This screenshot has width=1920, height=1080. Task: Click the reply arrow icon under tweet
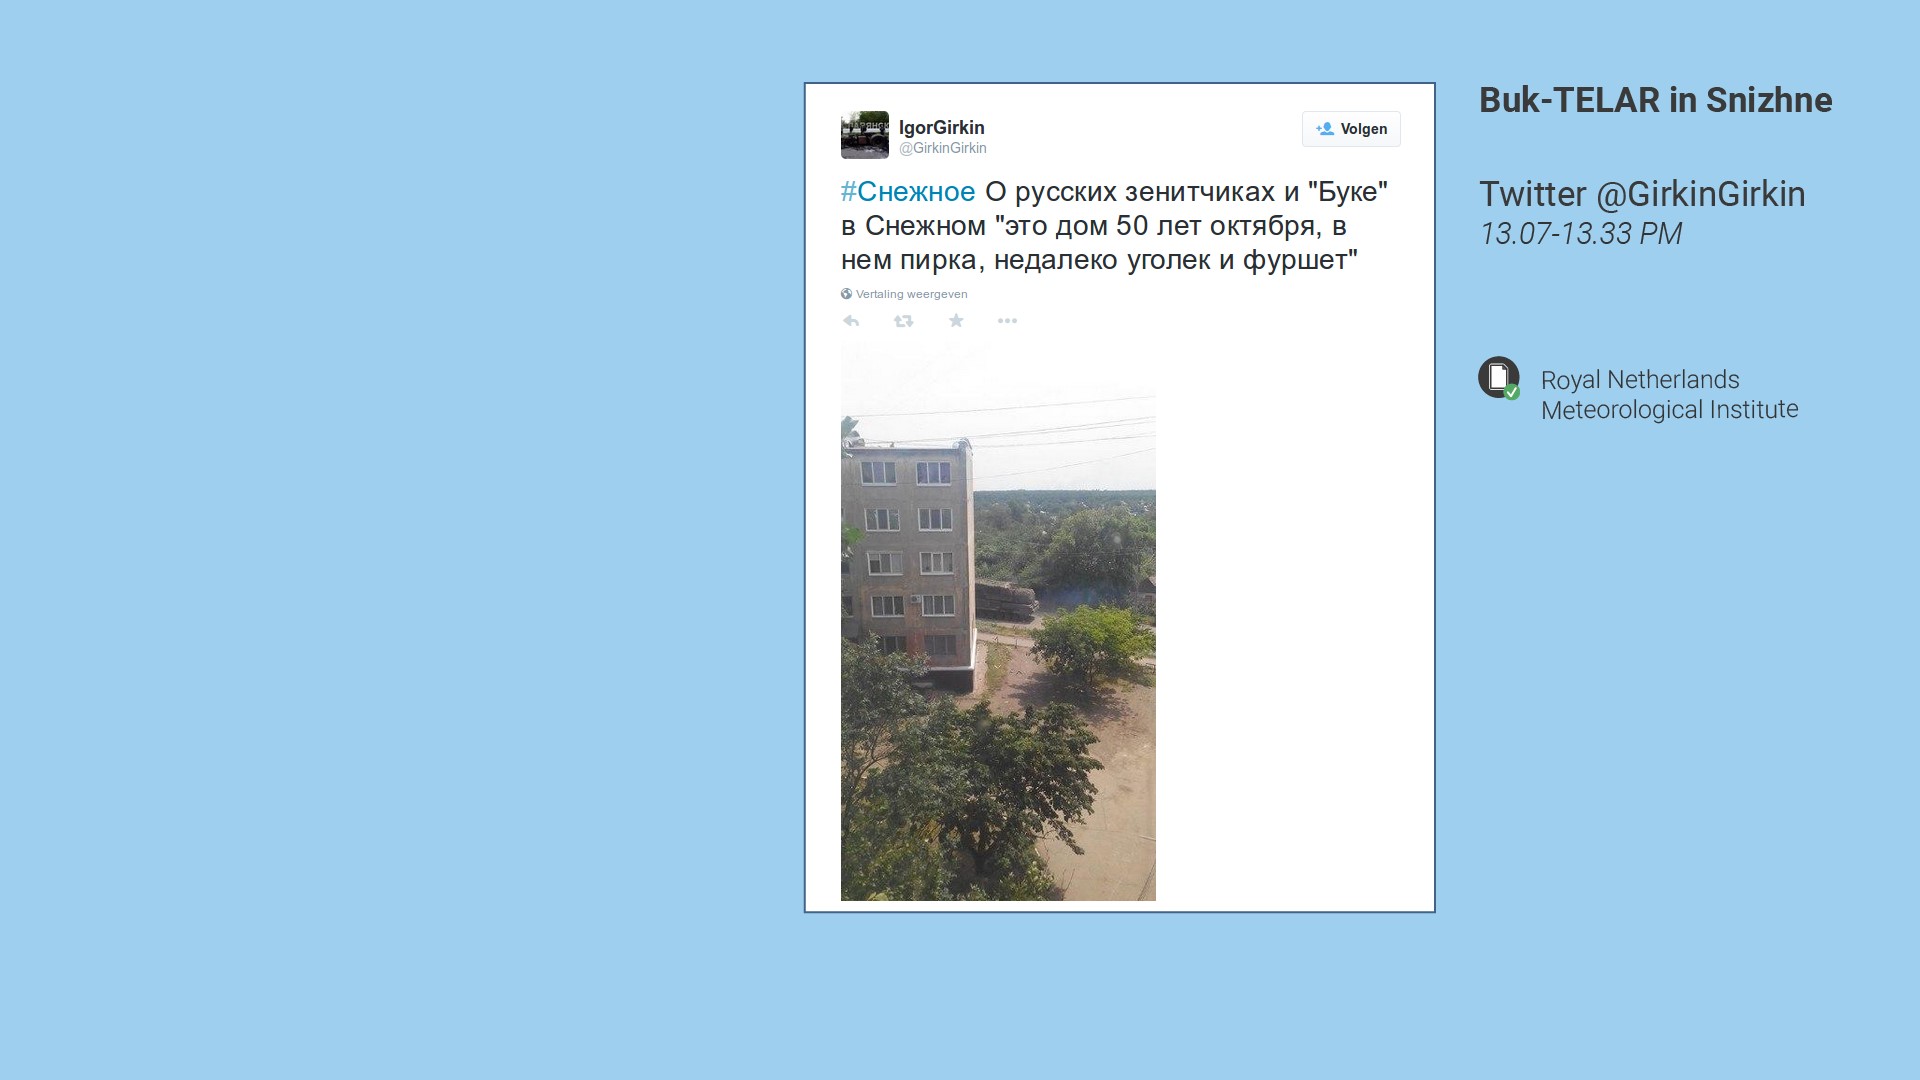point(851,321)
